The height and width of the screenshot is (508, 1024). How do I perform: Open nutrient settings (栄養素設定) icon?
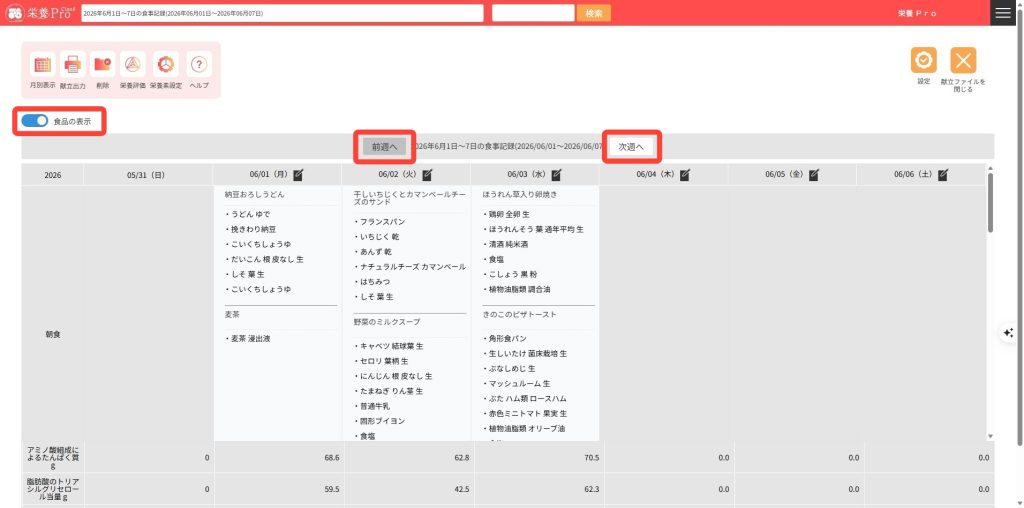[x=166, y=65]
